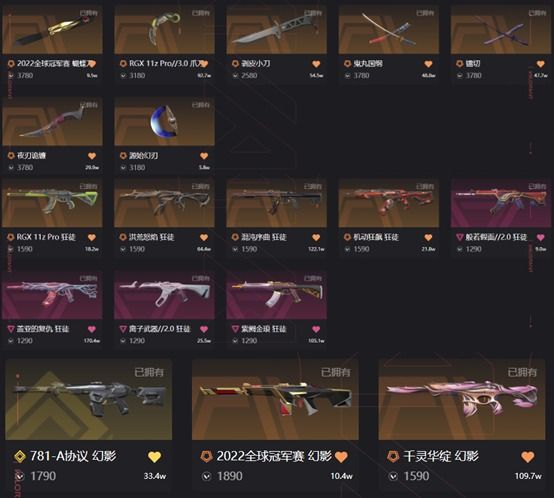Toggle pink heart on 般若假面//2.0 狂徒
554x498 pixels.
[540, 237]
